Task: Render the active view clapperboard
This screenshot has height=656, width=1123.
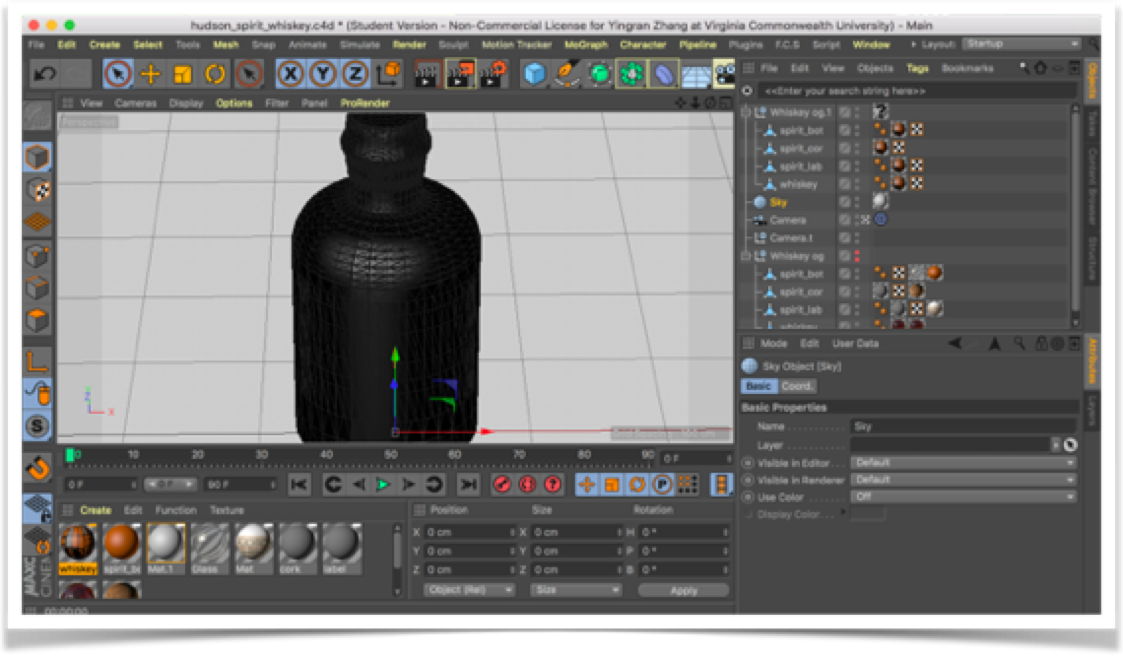Action: (426, 74)
